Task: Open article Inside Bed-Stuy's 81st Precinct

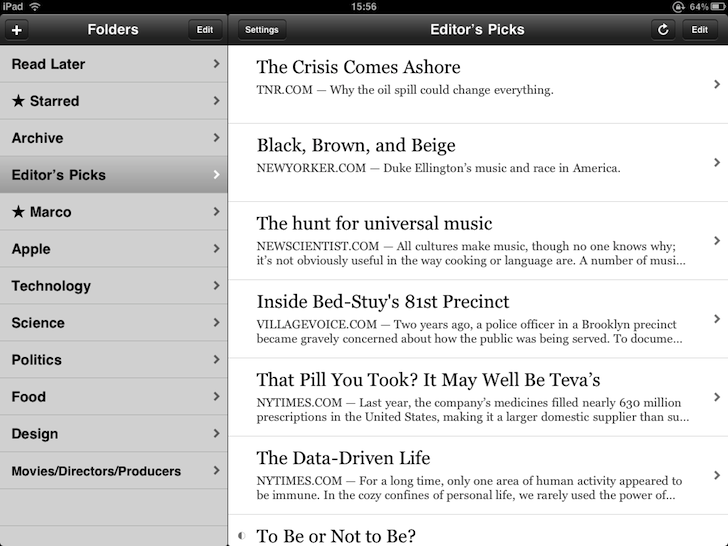Action: coord(478,319)
